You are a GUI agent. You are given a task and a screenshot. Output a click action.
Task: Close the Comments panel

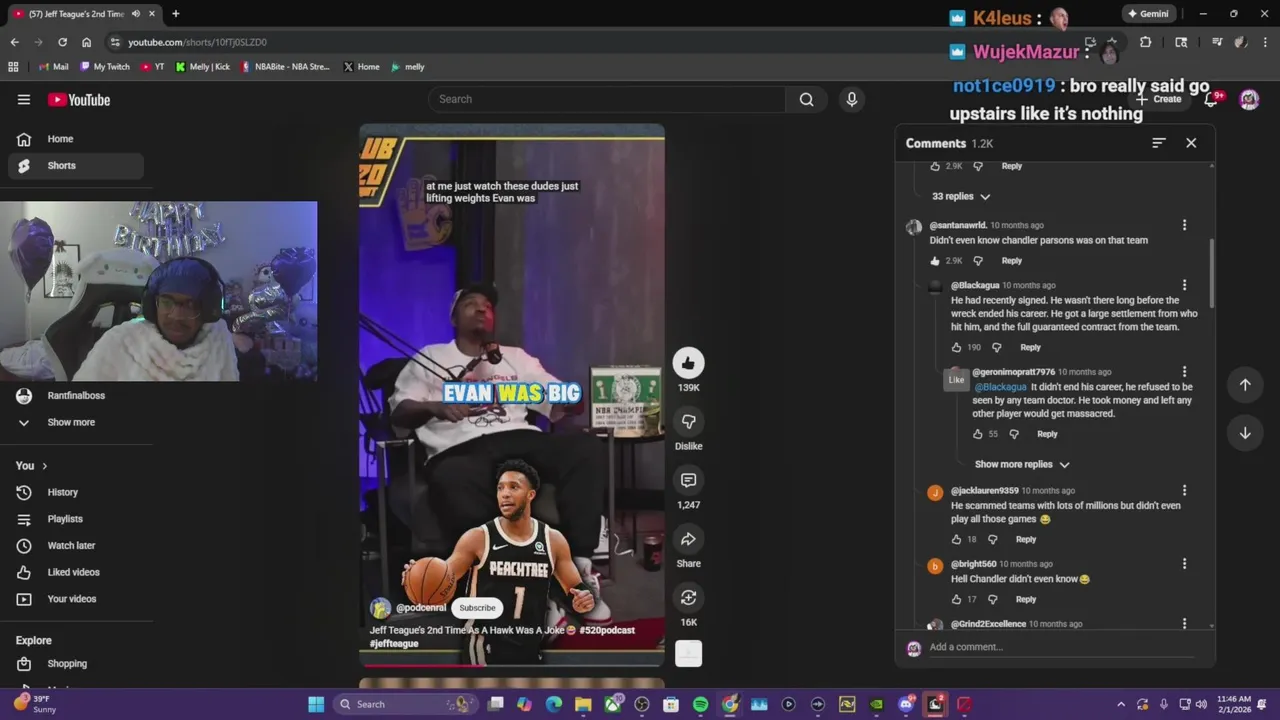pos(1191,143)
